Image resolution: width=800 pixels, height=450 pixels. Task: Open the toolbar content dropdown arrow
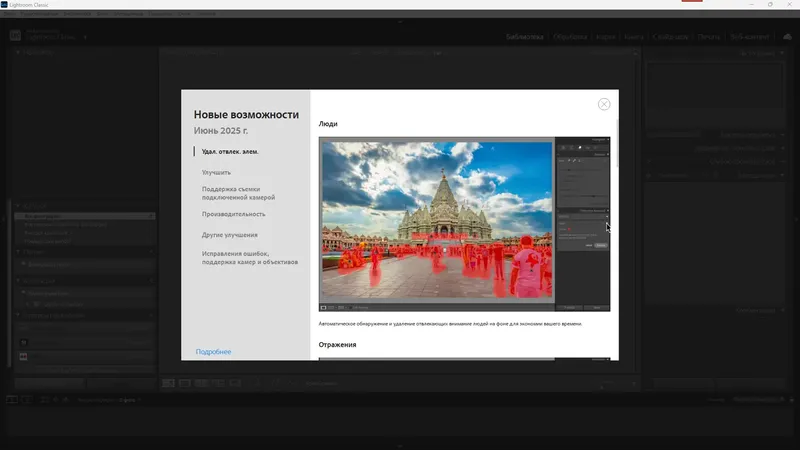pyautogui.click(x=634, y=384)
